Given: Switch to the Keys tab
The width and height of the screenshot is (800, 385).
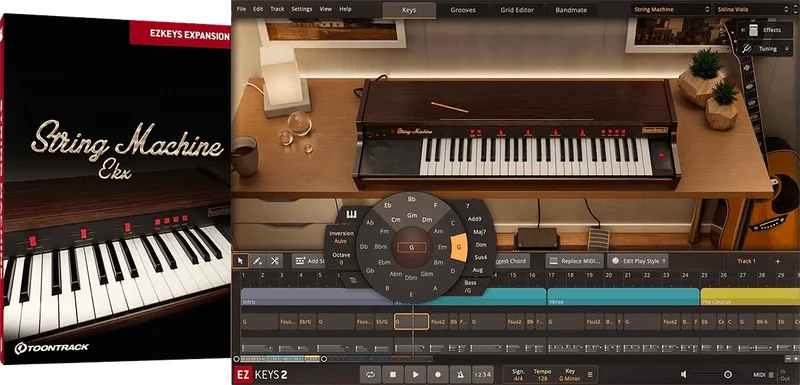Looking at the screenshot, I should click(409, 10).
